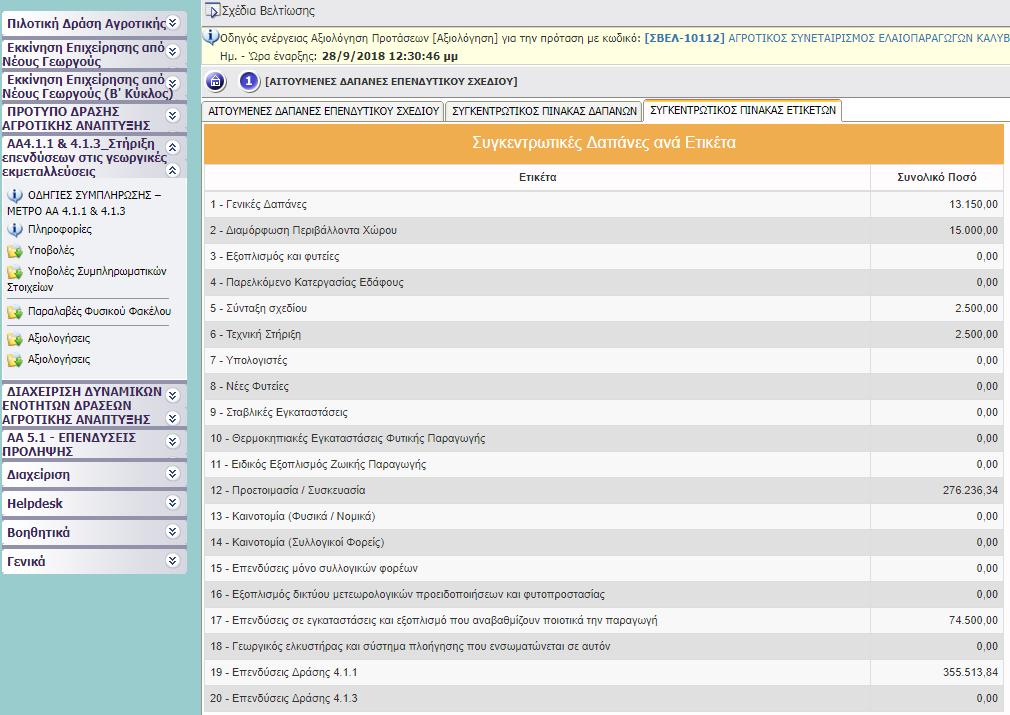Select the step 1 circle of the wizard
This screenshot has height=715, width=1010.
[x=249, y=82]
